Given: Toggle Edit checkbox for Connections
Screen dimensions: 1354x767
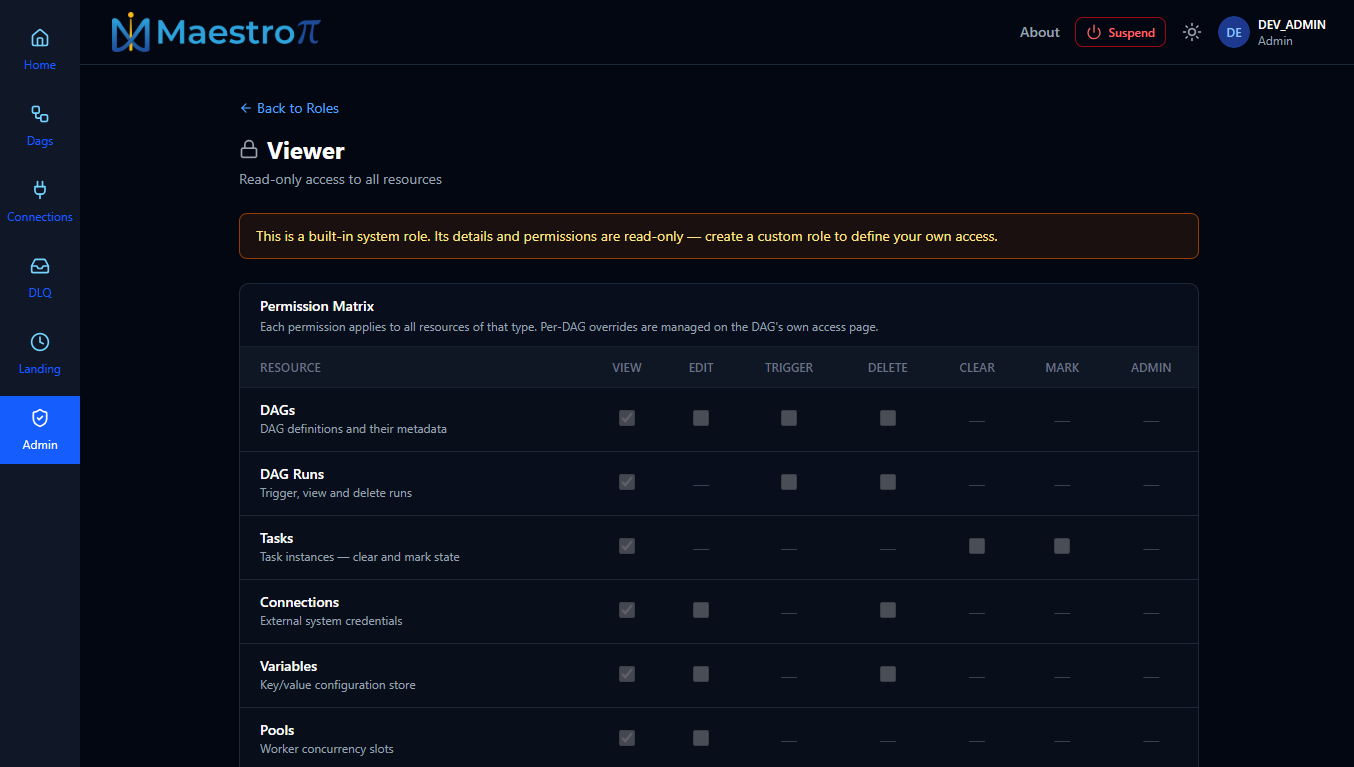Looking at the screenshot, I should (x=701, y=610).
